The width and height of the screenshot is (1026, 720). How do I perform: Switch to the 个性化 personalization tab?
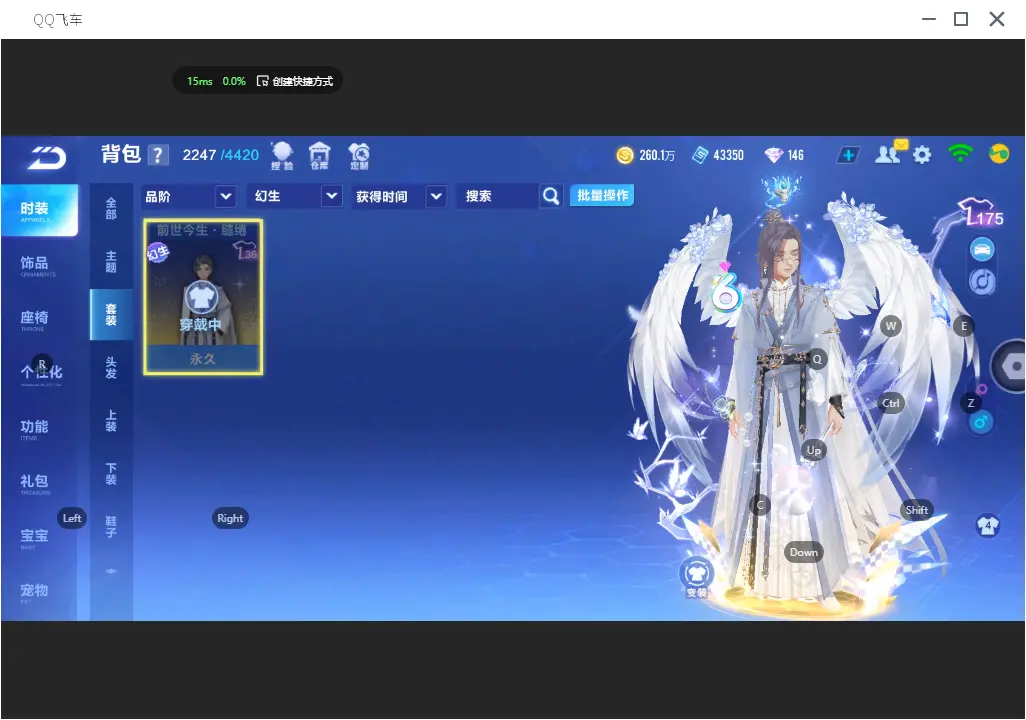[x=39, y=373]
